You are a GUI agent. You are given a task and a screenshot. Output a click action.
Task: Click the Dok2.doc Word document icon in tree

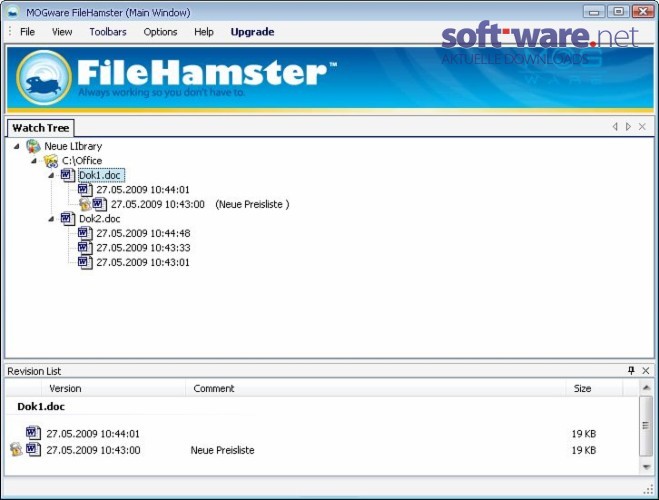click(68, 218)
